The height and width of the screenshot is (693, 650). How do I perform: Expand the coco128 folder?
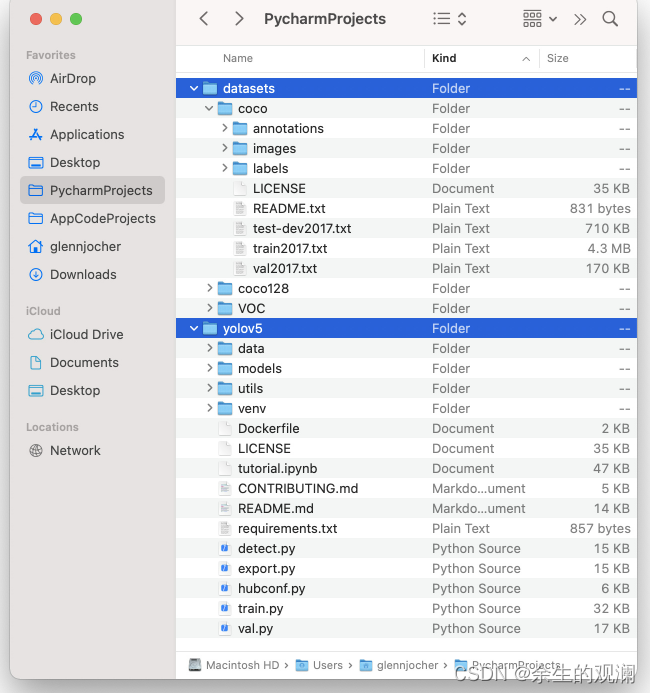click(209, 288)
